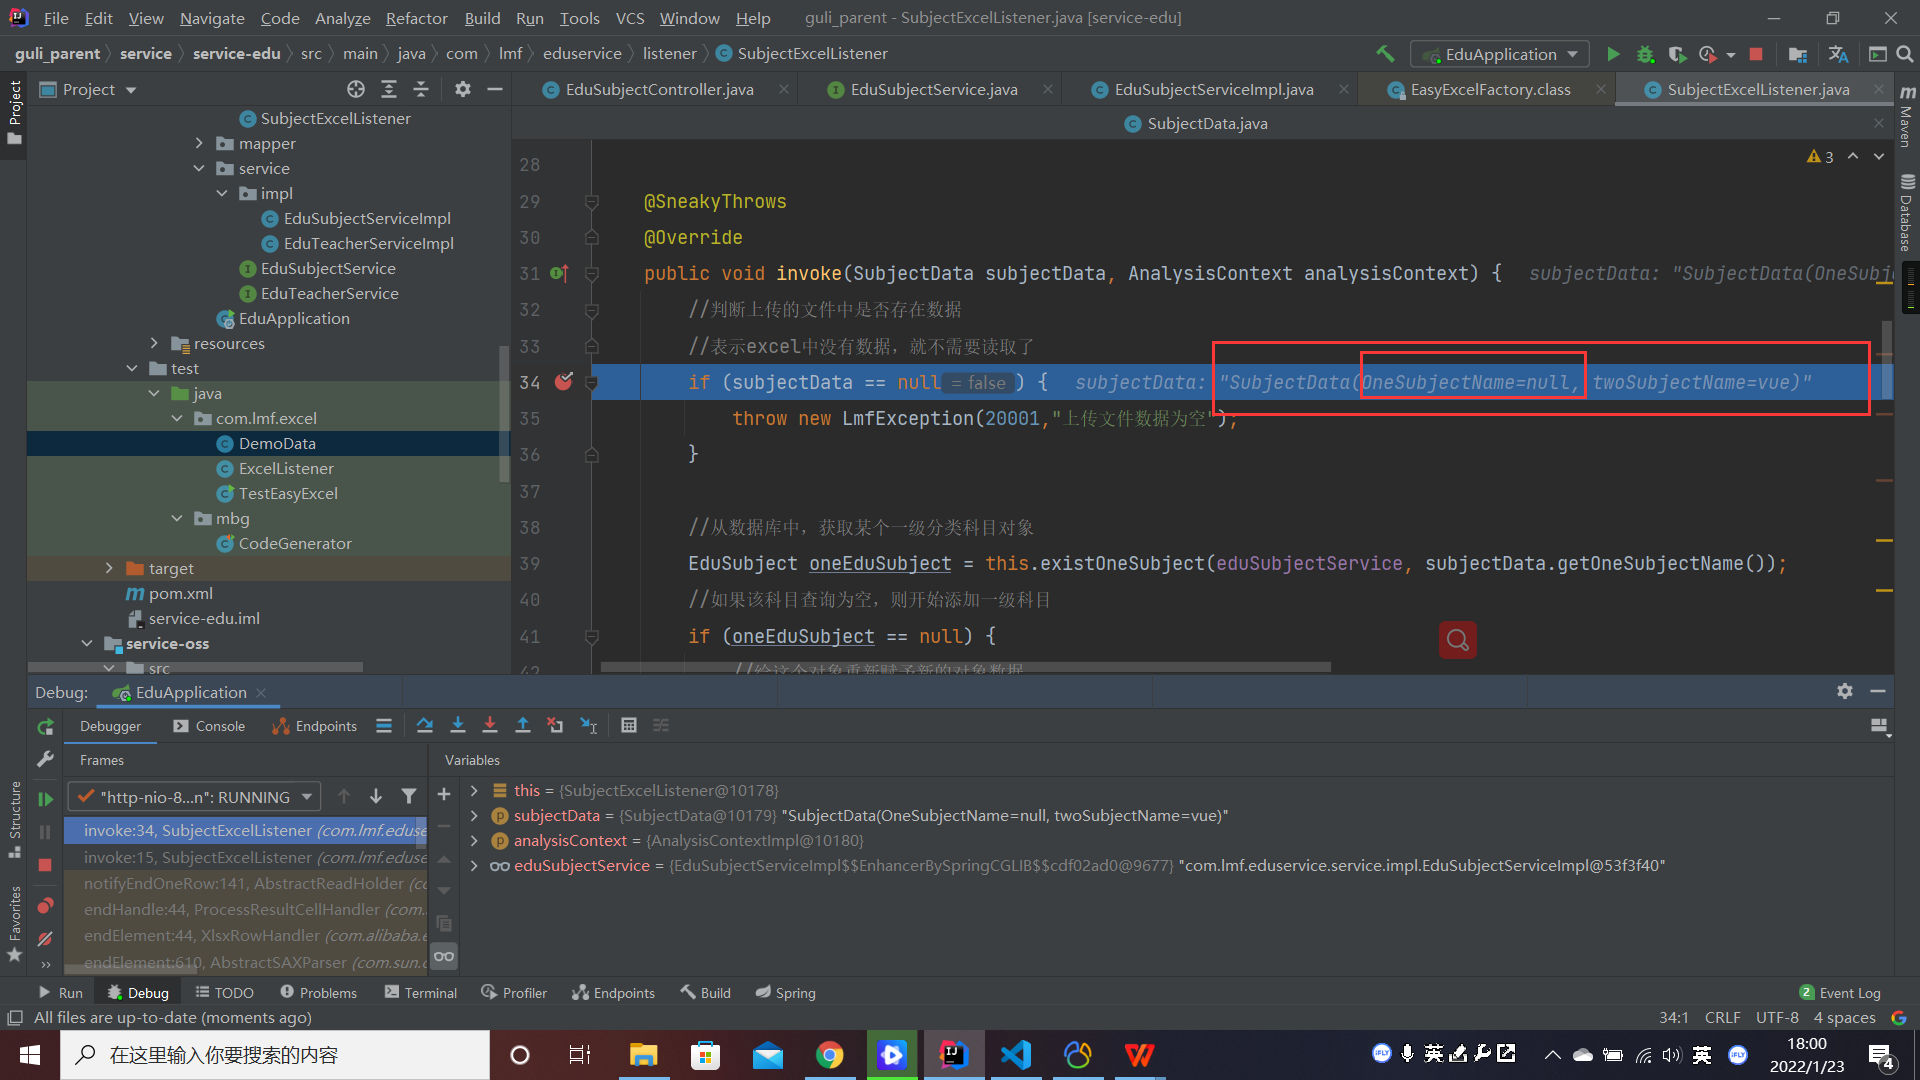Open the Problems tool window
Viewport: 1920px width, 1080px height.
point(318,993)
